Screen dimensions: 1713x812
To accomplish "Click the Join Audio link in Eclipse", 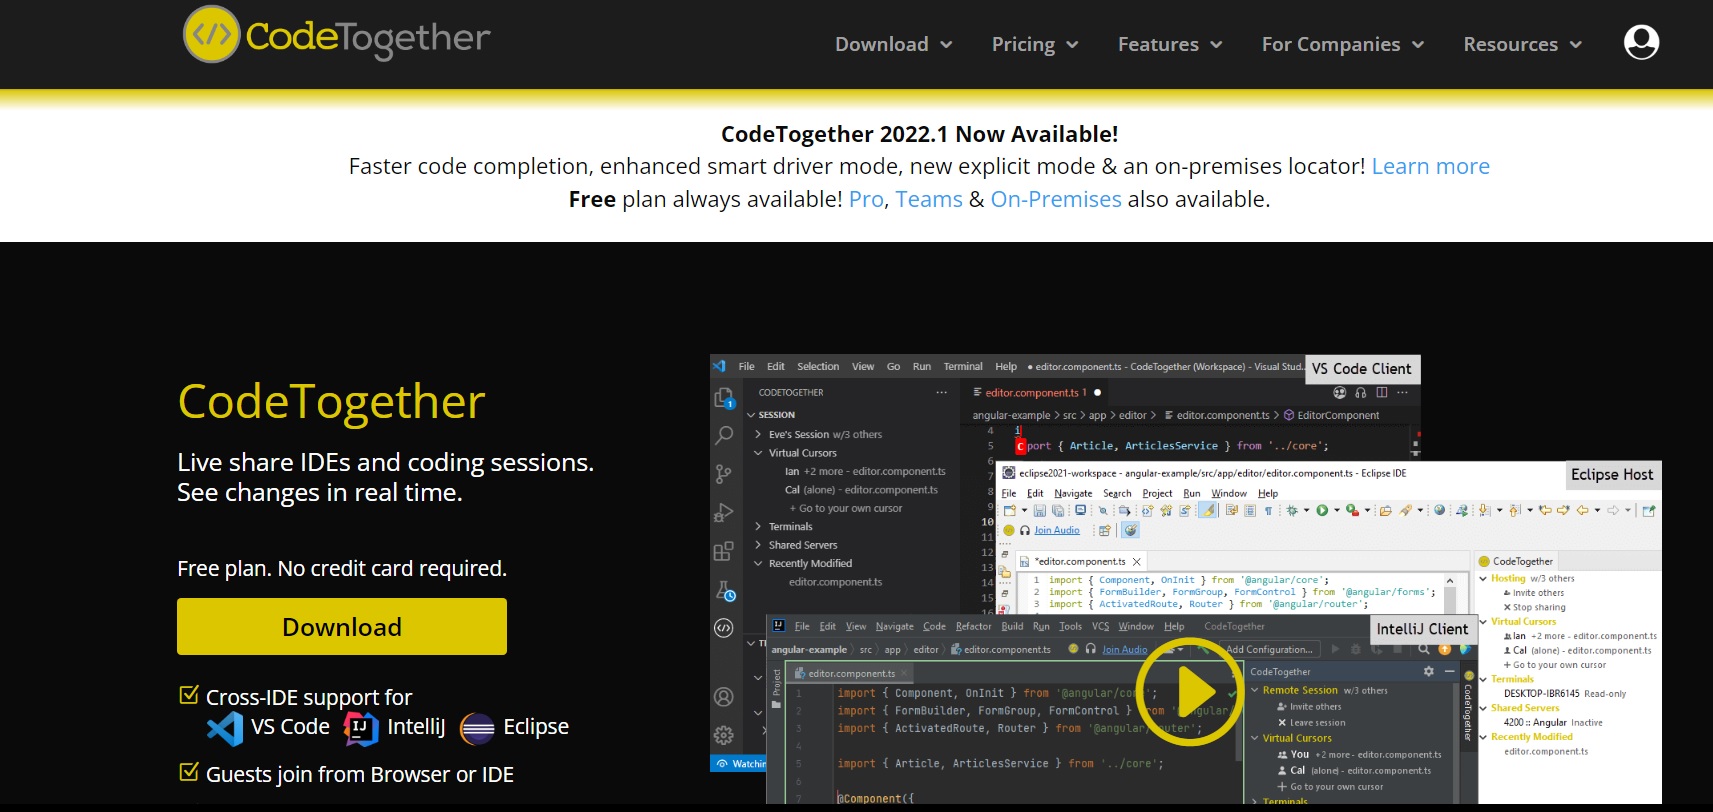I will point(1057,530).
